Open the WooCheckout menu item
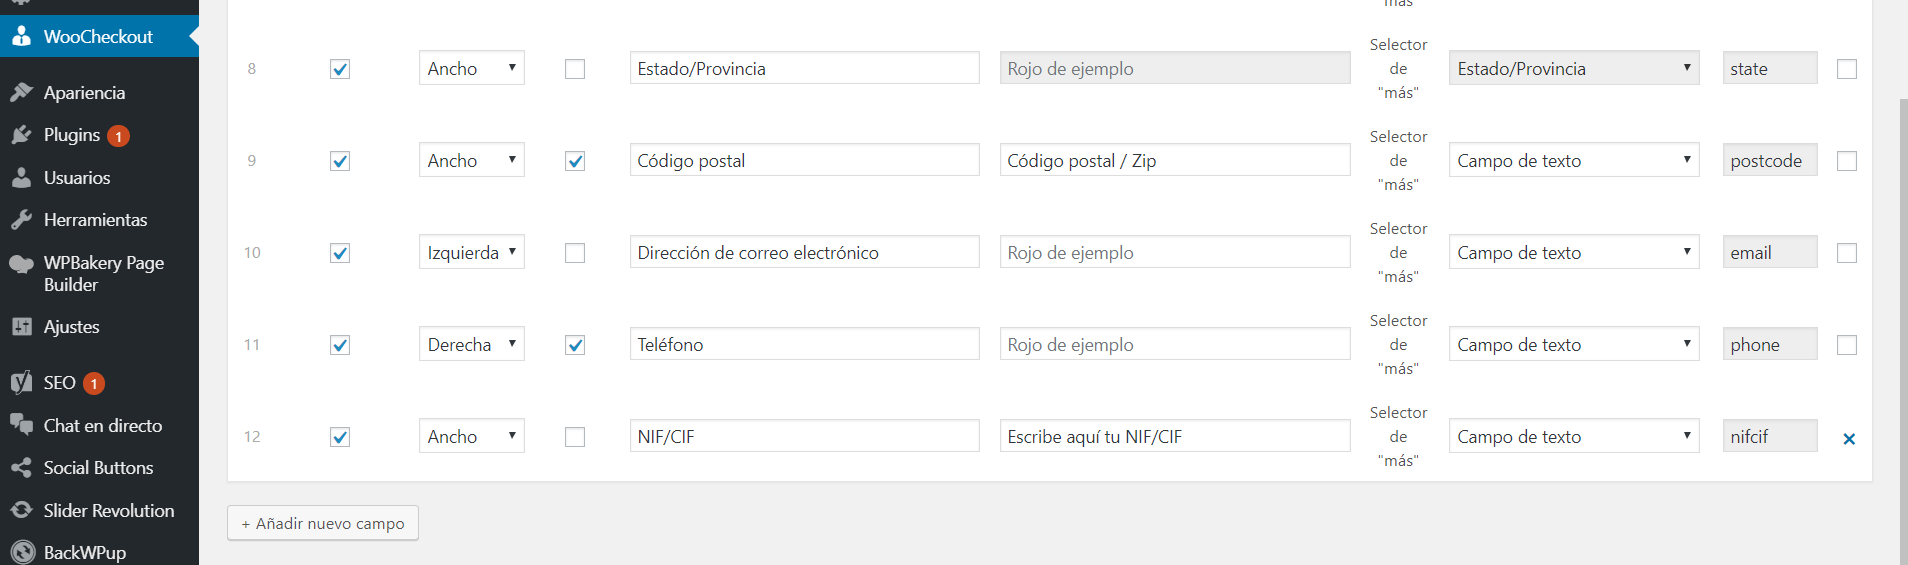This screenshot has height=565, width=1908. [x=98, y=37]
